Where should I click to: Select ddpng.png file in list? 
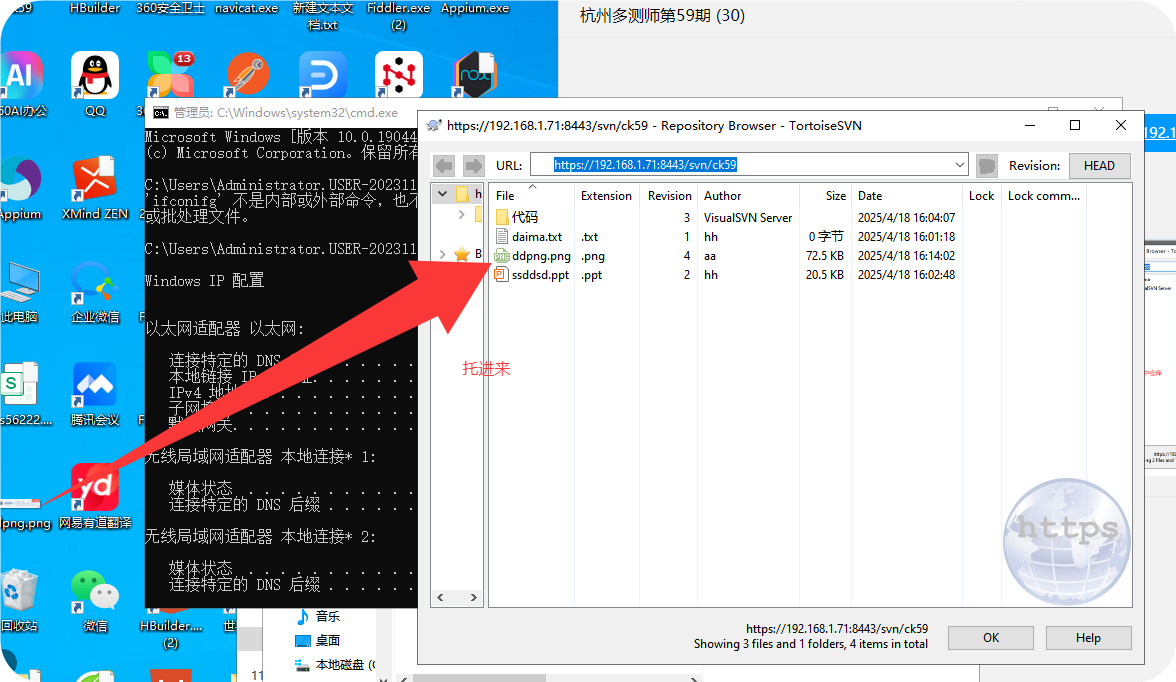tap(541, 256)
